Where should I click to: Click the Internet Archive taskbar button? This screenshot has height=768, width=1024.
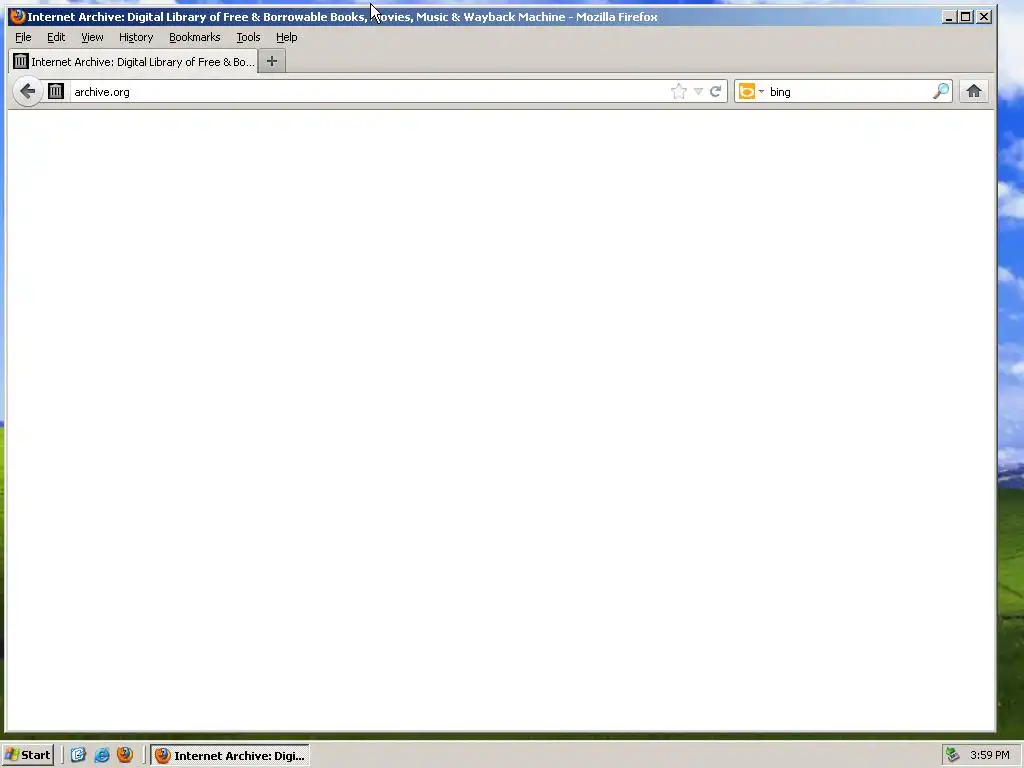(230, 755)
